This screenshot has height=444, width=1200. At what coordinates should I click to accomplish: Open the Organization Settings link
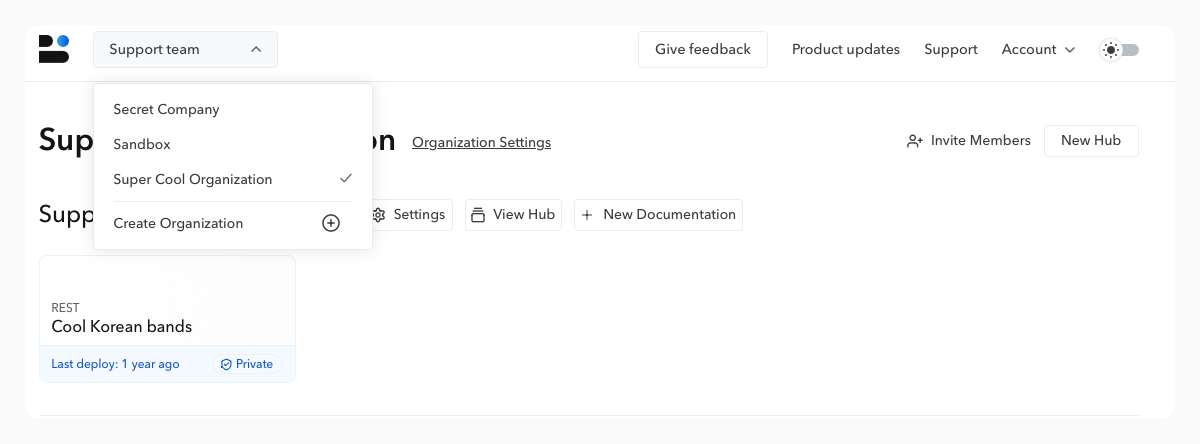click(x=481, y=142)
